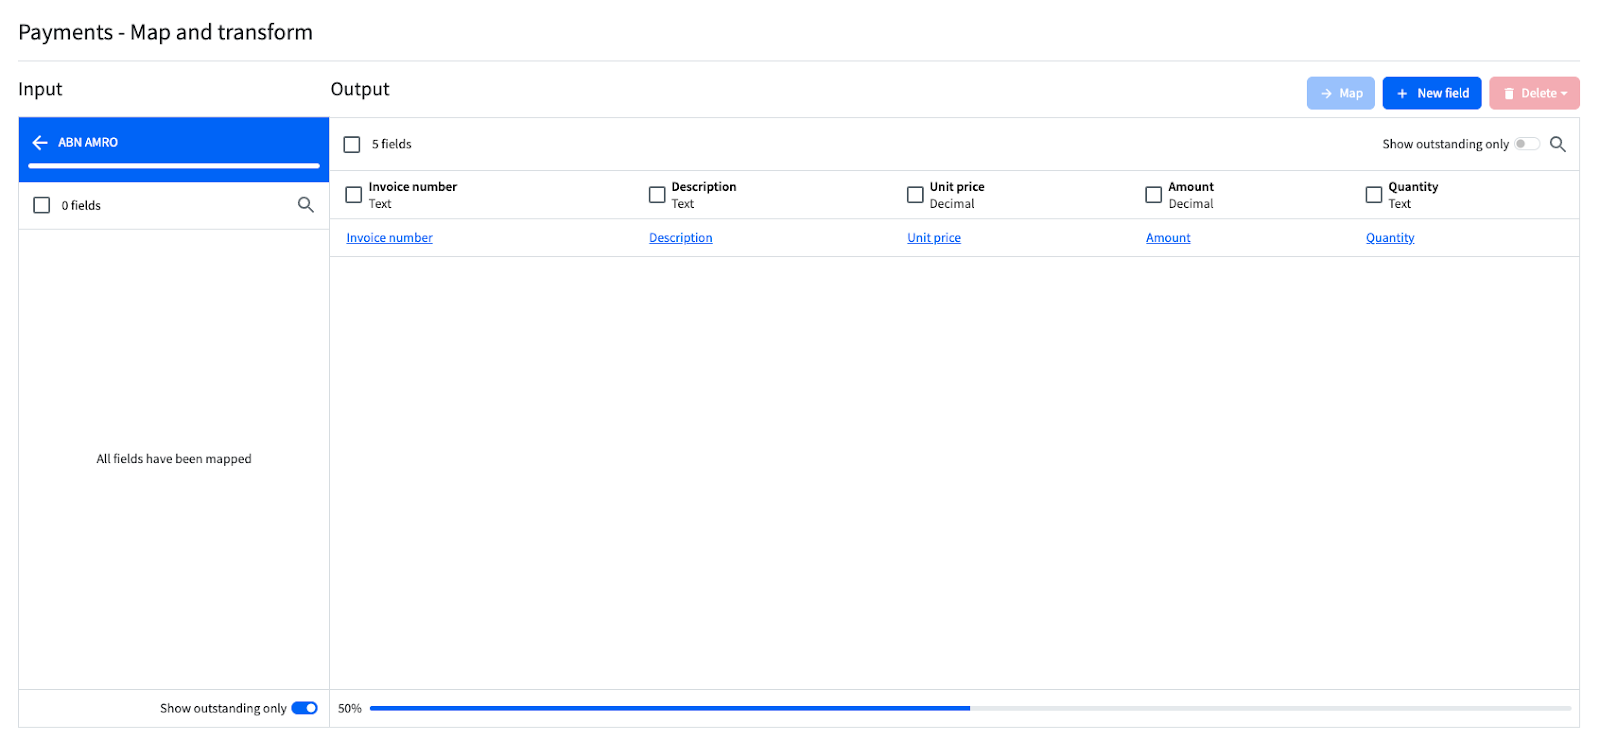Open the Quantity mapping link
1600x741 pixels.
click(x=1390, y=238)
